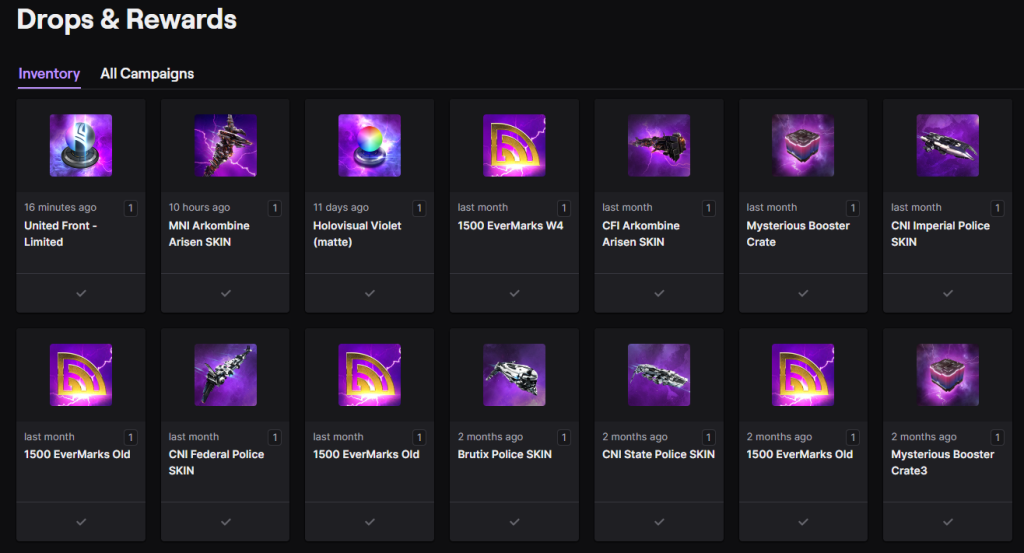
Task: Switch to the All Campaigns tab
Action: [147, 74]
